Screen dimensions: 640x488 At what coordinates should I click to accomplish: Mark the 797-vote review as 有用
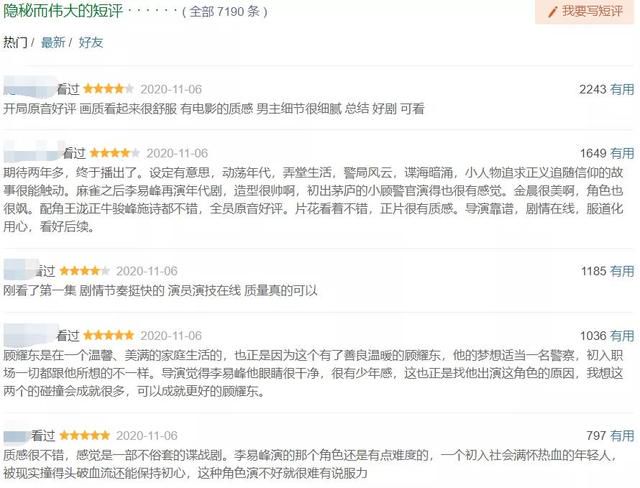click(622, 436)
